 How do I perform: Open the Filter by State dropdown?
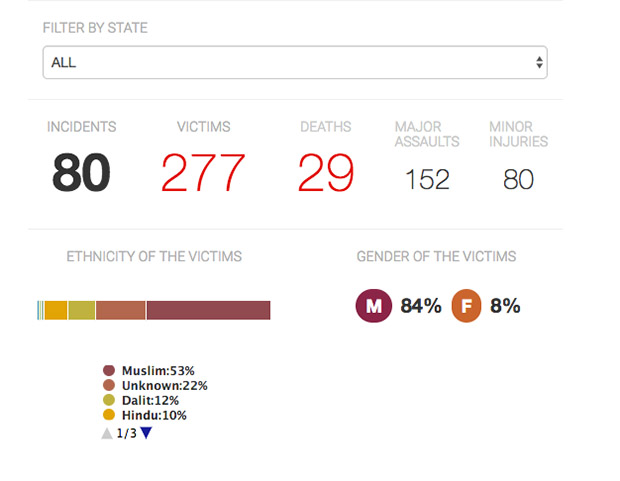pos(295,62)
